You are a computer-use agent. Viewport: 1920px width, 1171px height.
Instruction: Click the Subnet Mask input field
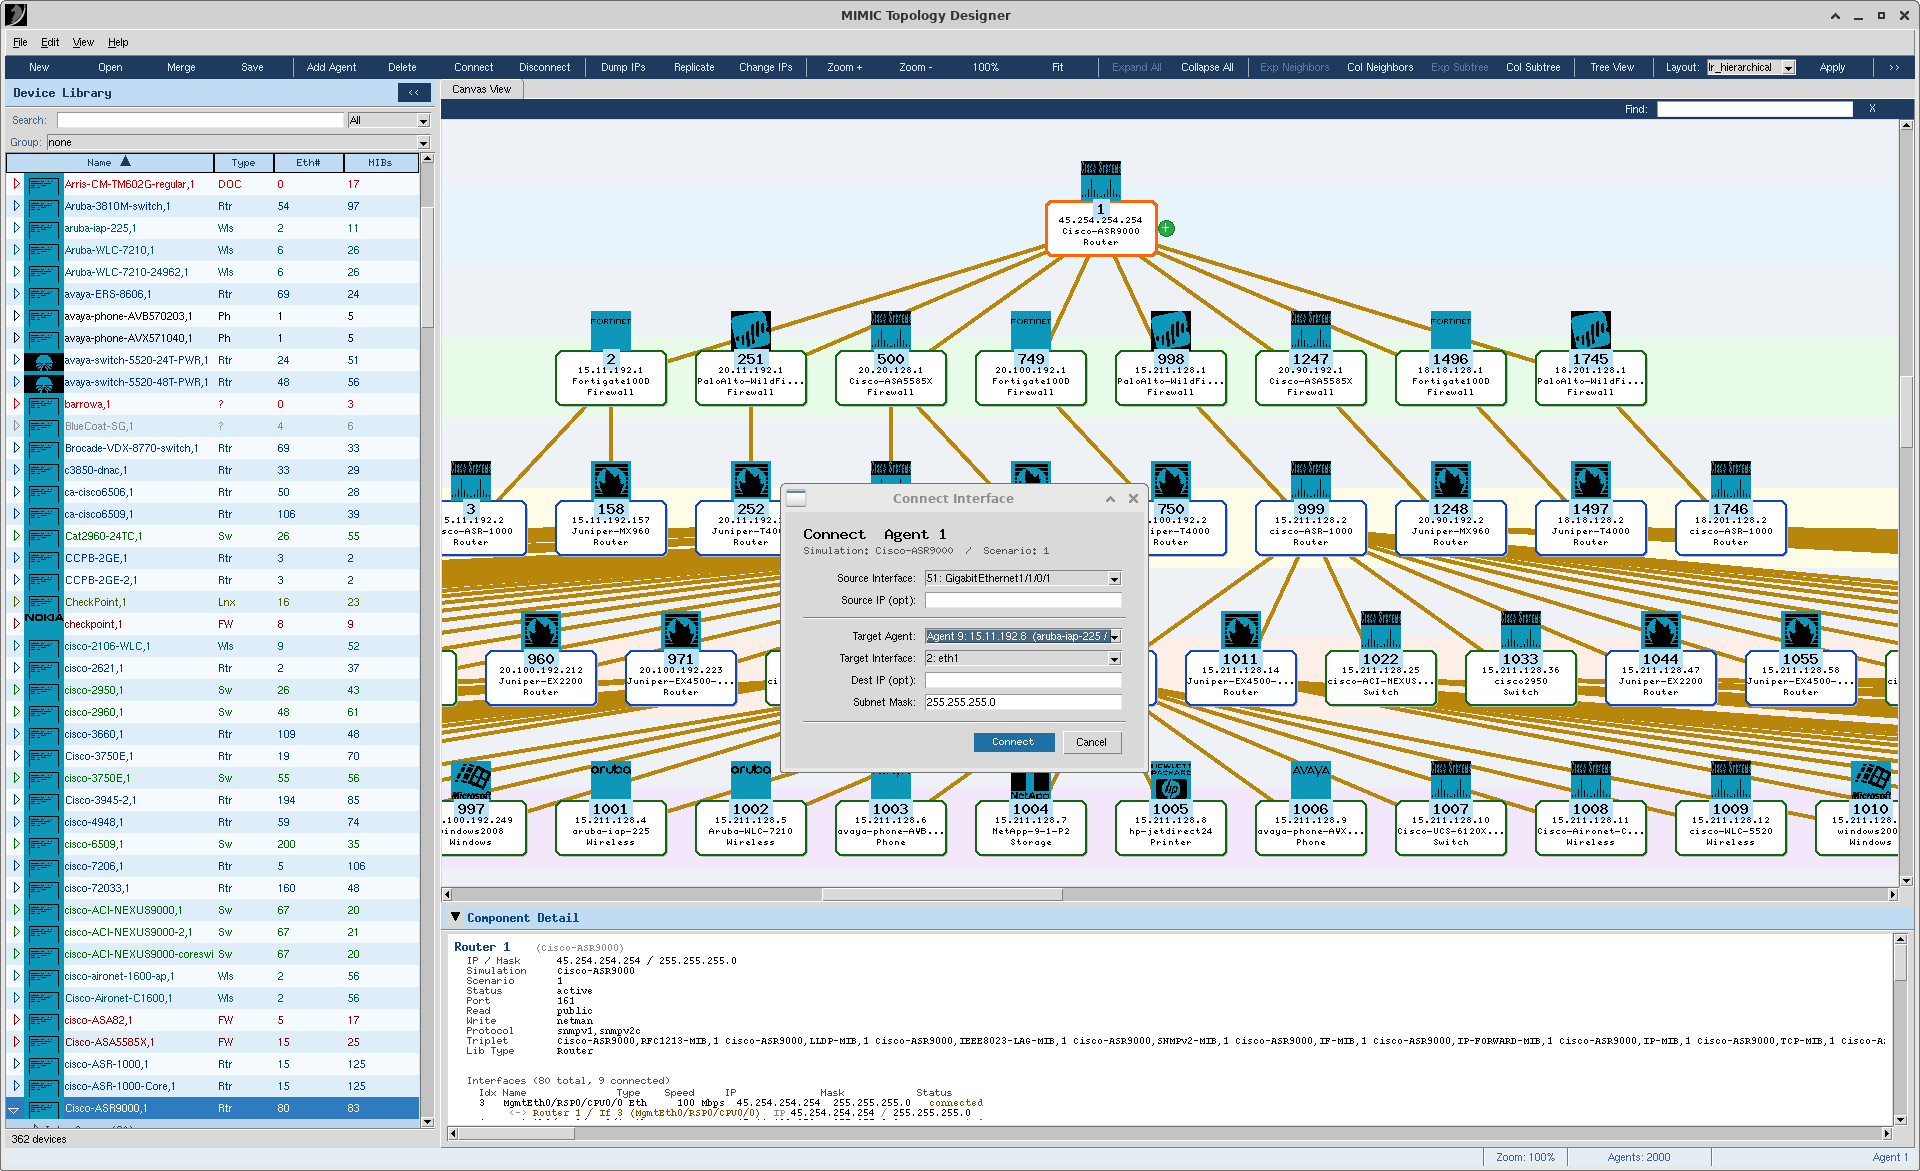coord(1023,702)
